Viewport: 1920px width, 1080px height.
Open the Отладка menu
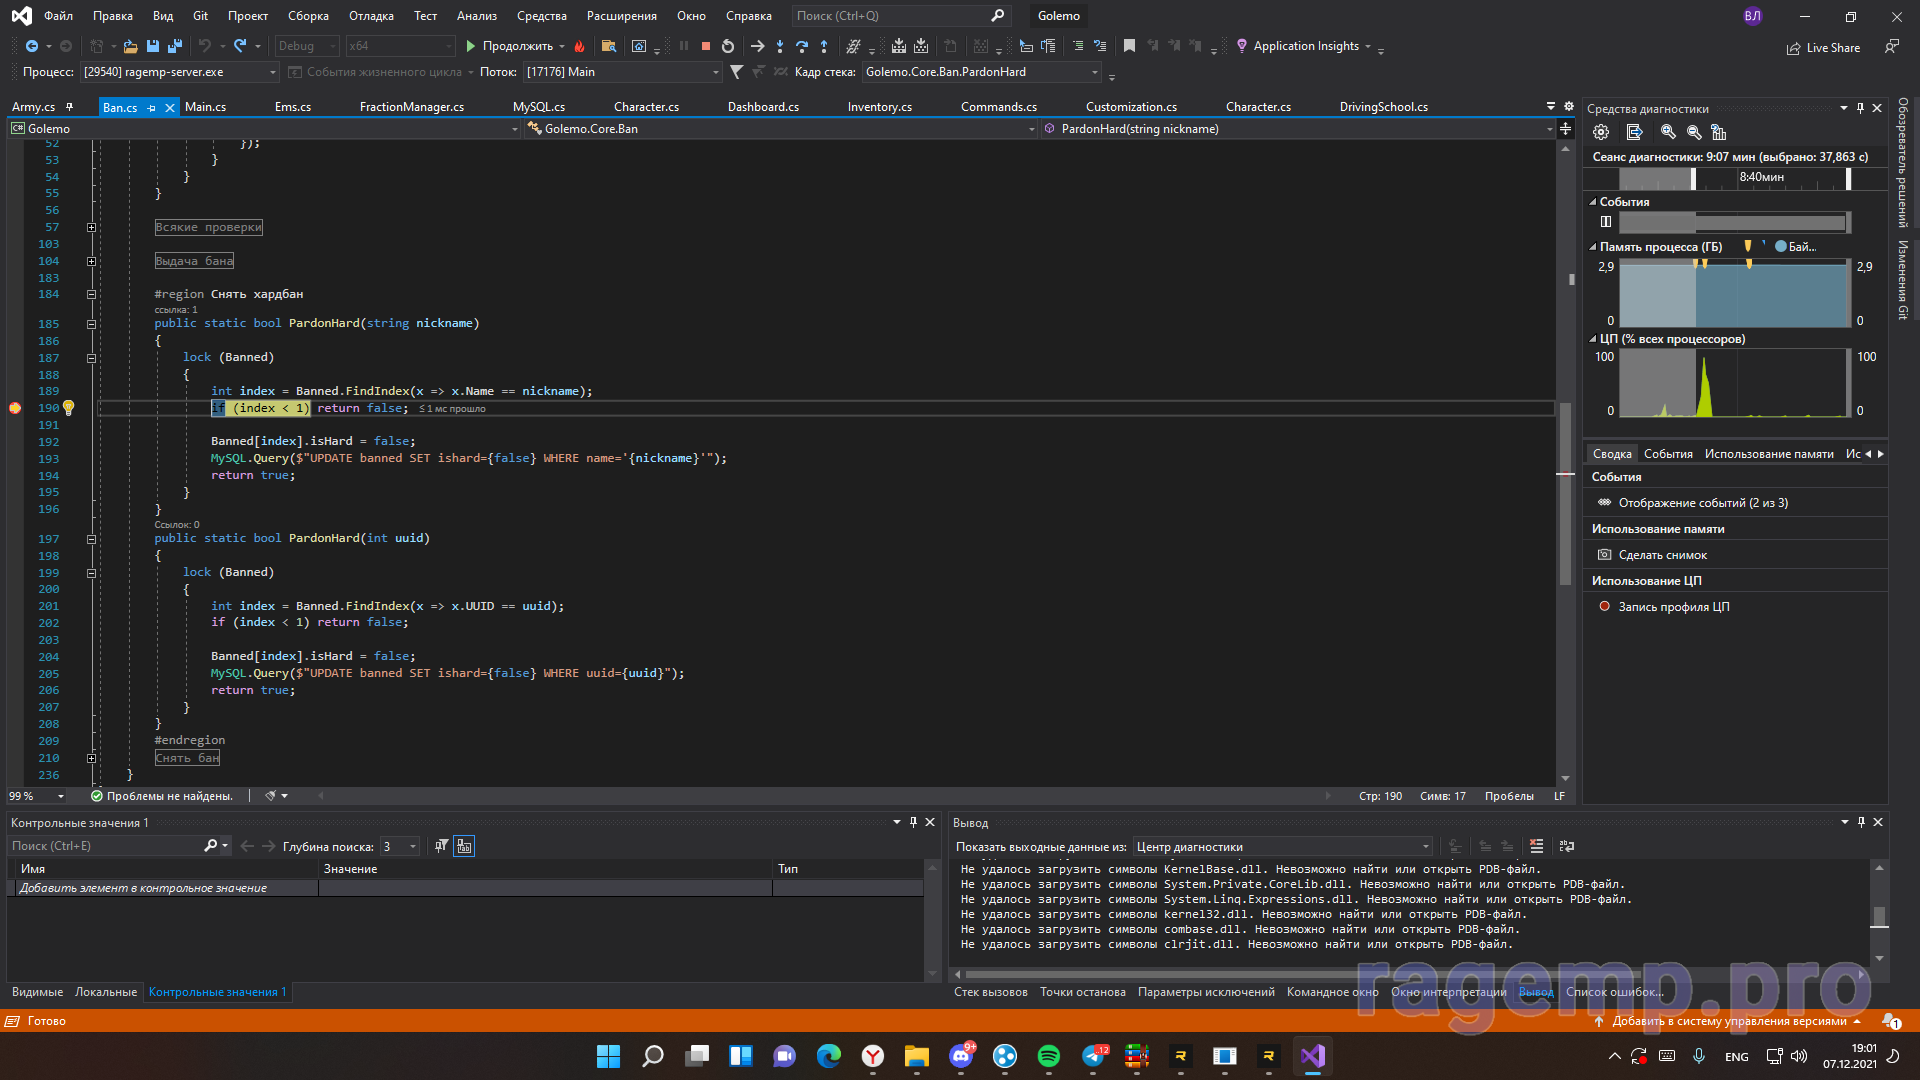pos(371,16)
